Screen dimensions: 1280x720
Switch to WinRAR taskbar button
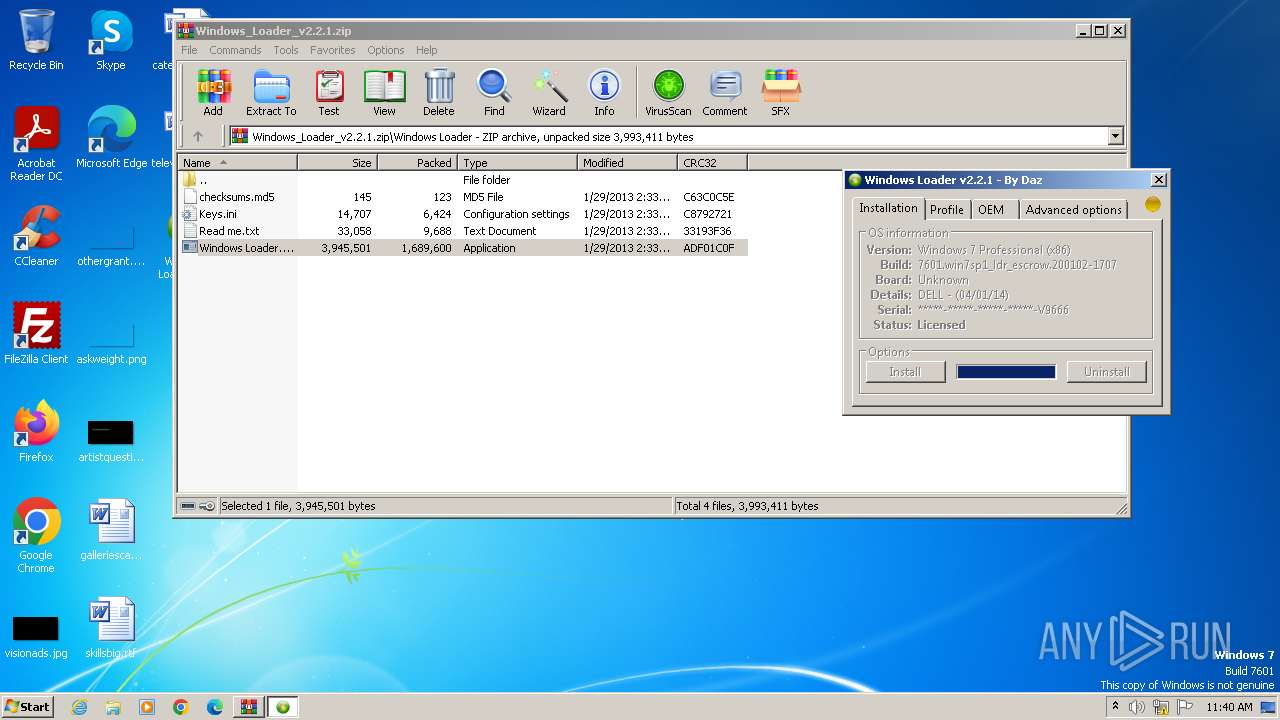247,707
